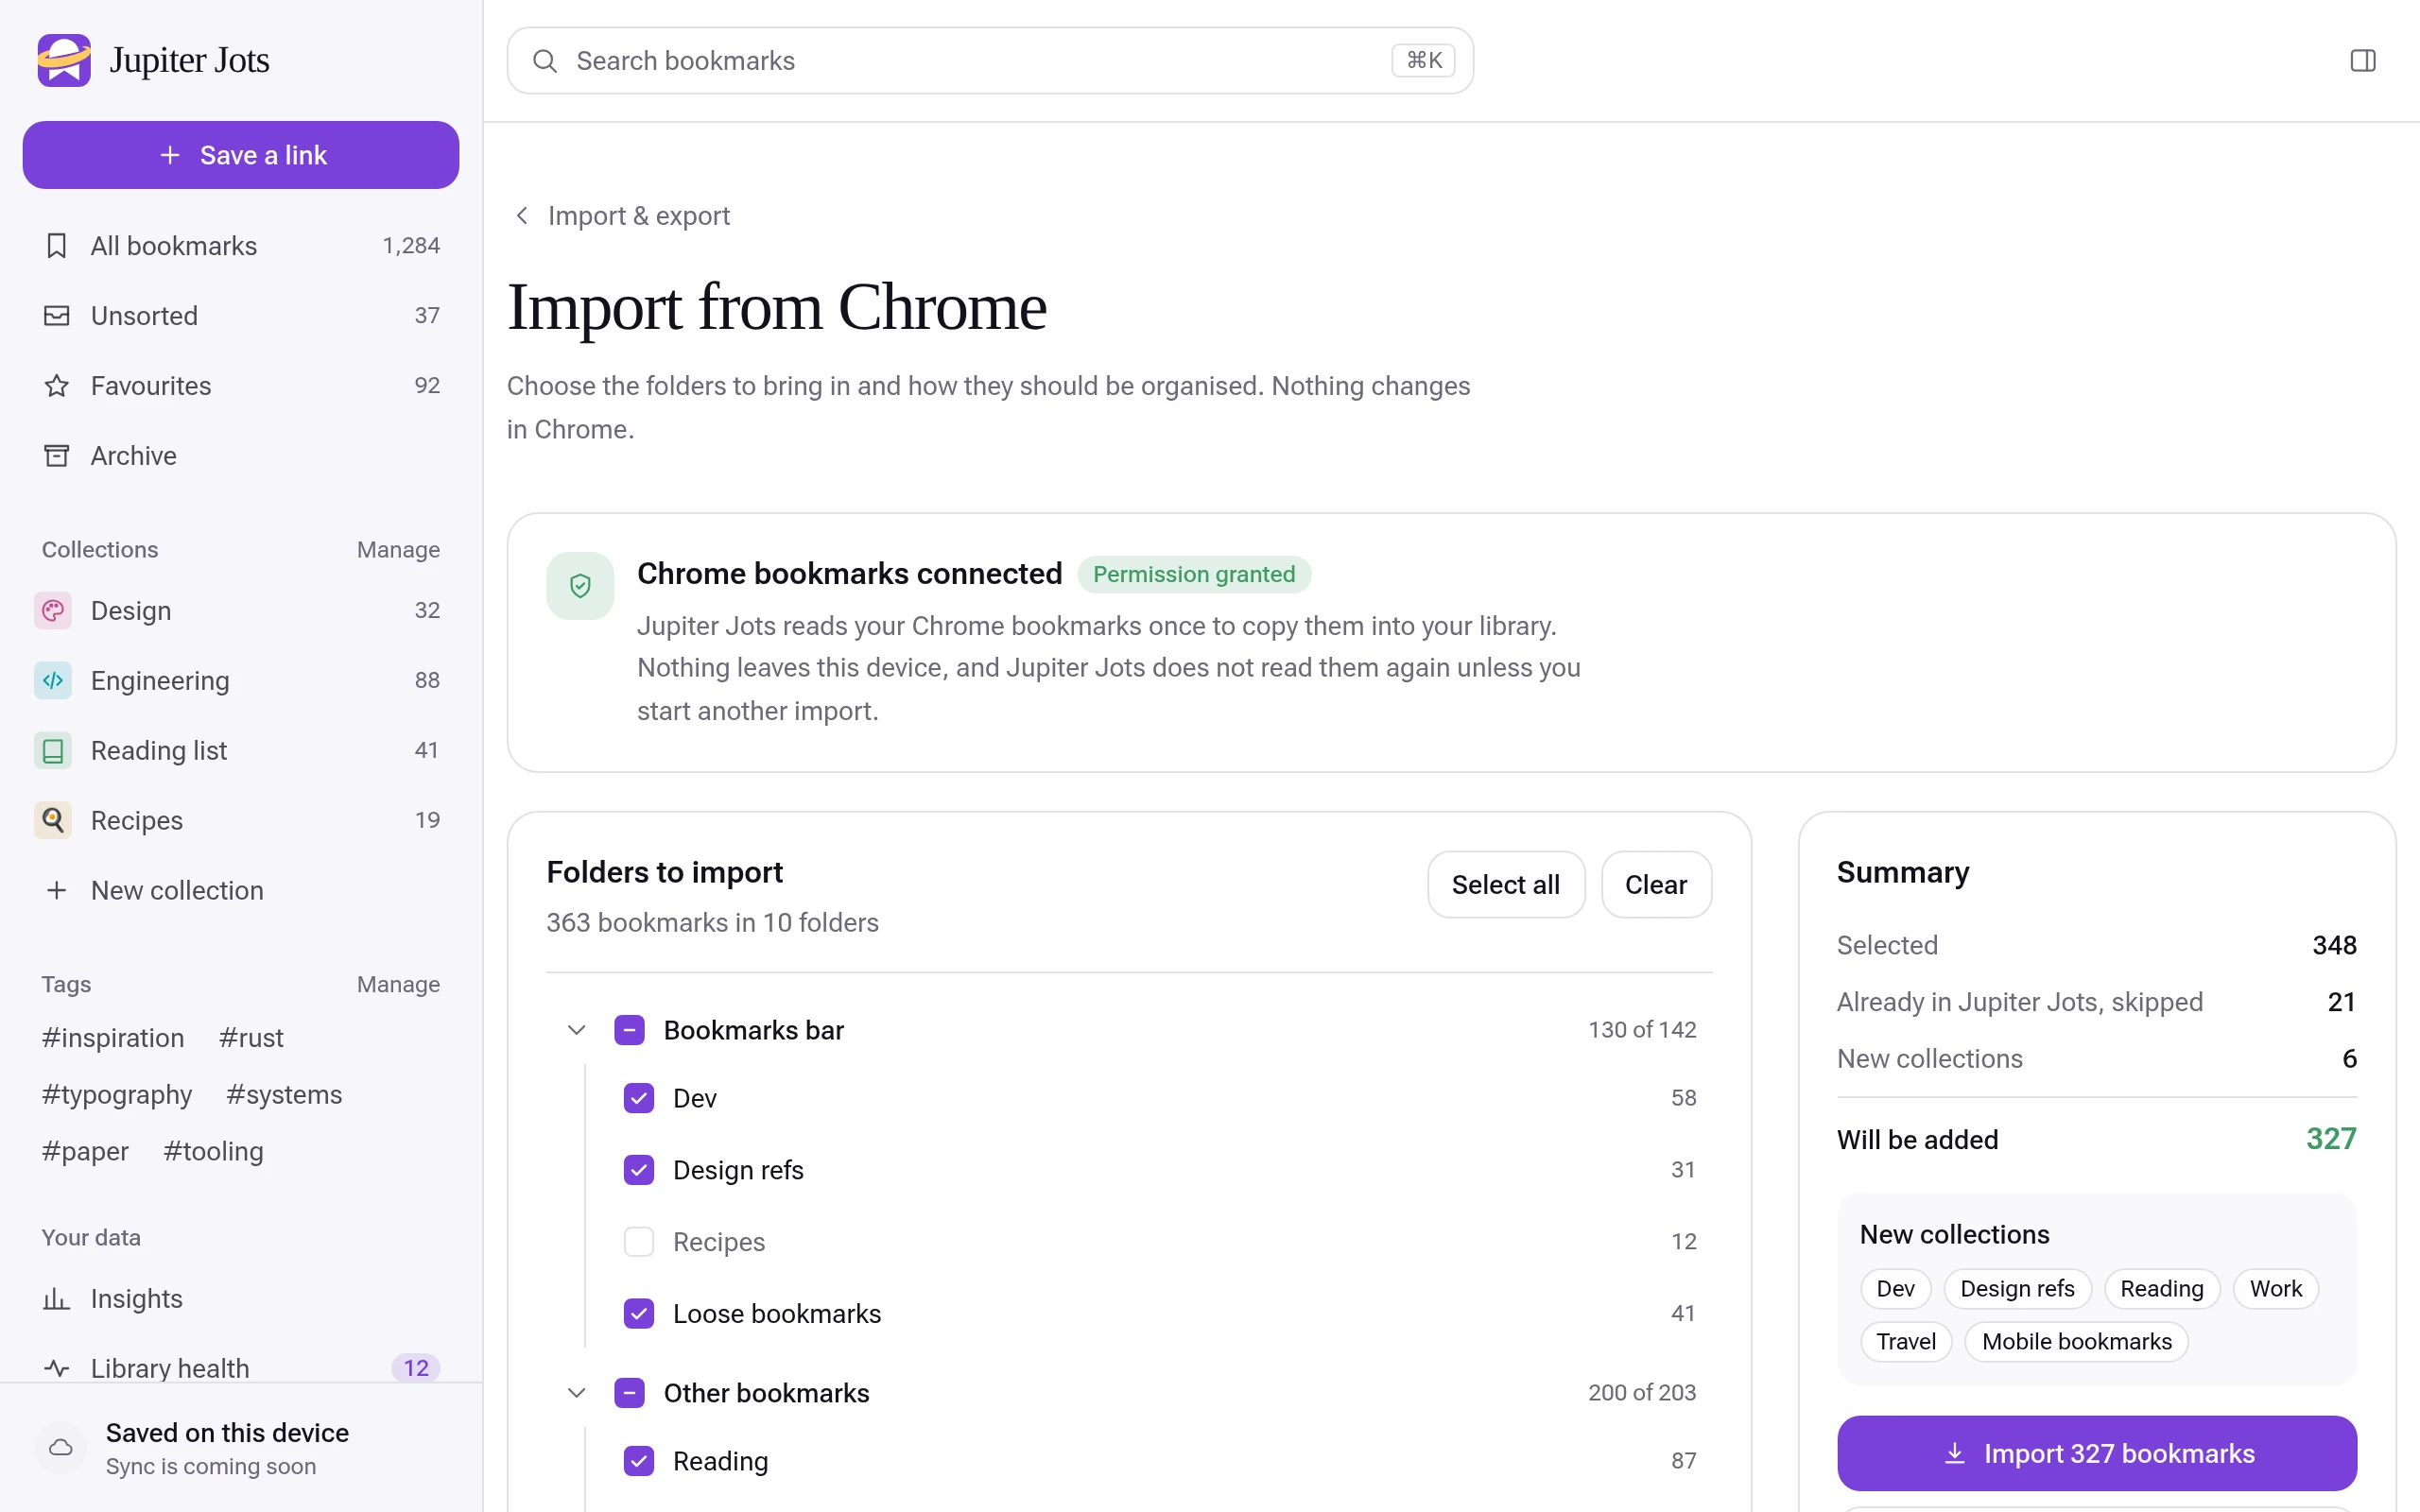Open the Engineering collection
The height and width of the screenshot is (1512, 2420).
241,680
